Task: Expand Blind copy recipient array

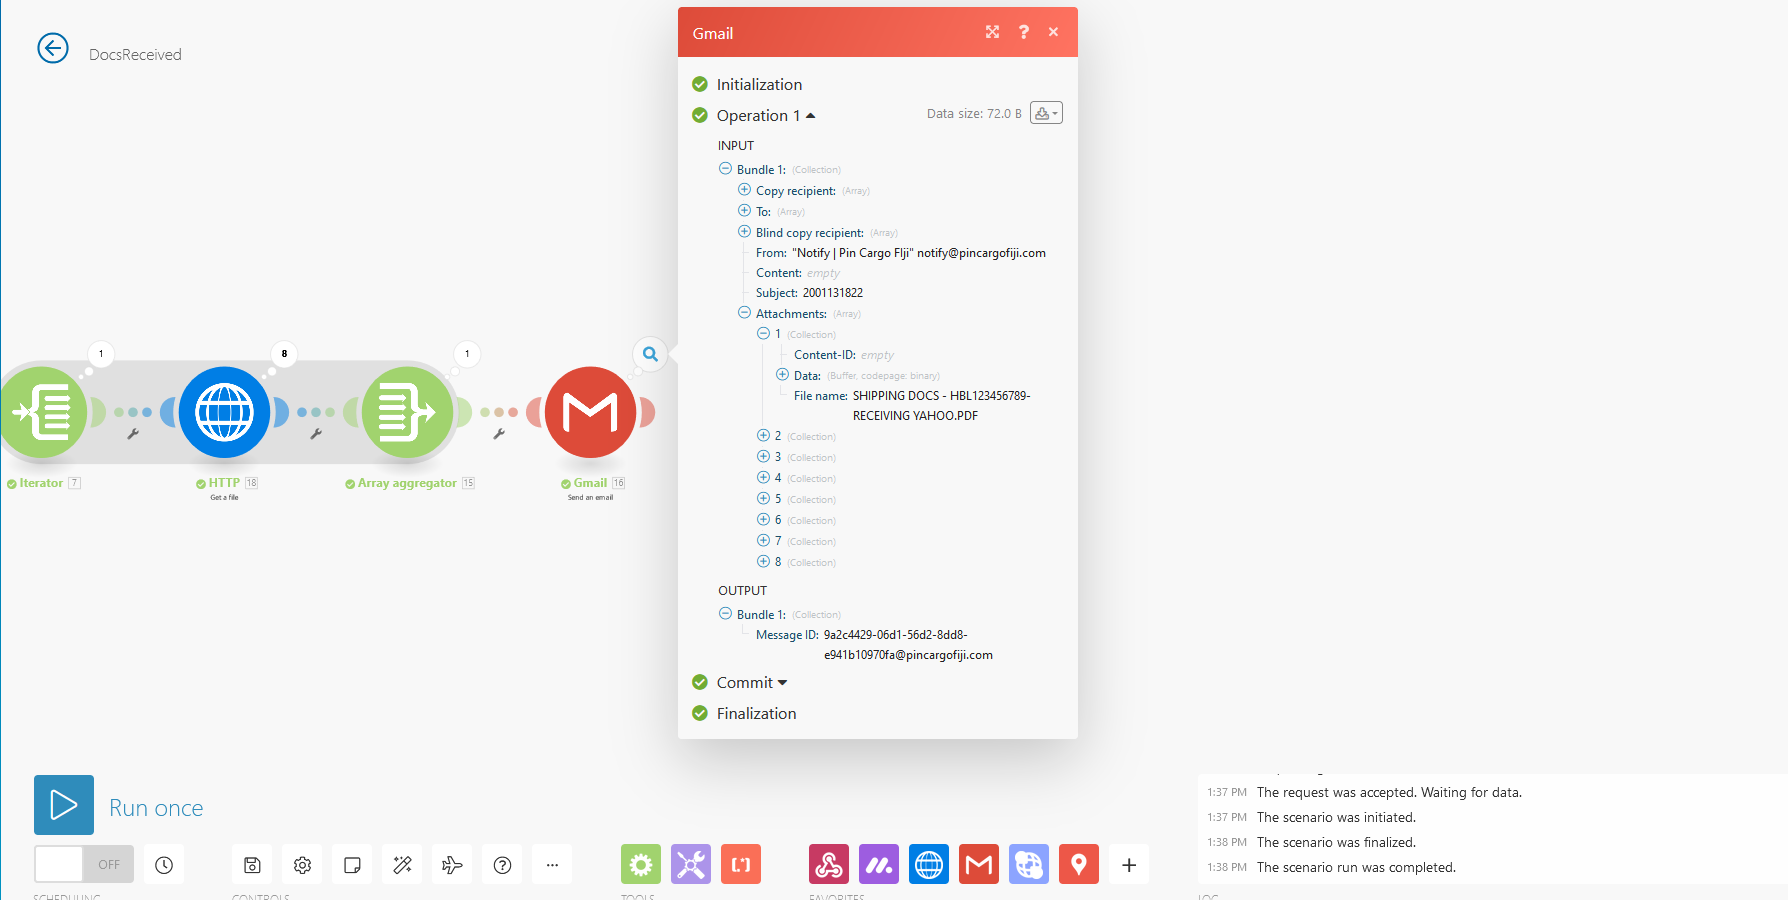Action: point(744,231)
